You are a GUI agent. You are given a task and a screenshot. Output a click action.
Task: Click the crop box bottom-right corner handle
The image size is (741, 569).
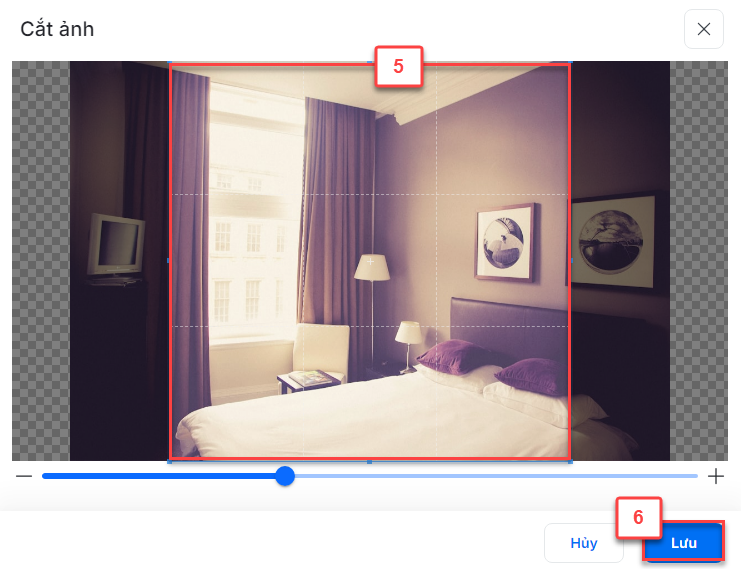pos(571,461)
